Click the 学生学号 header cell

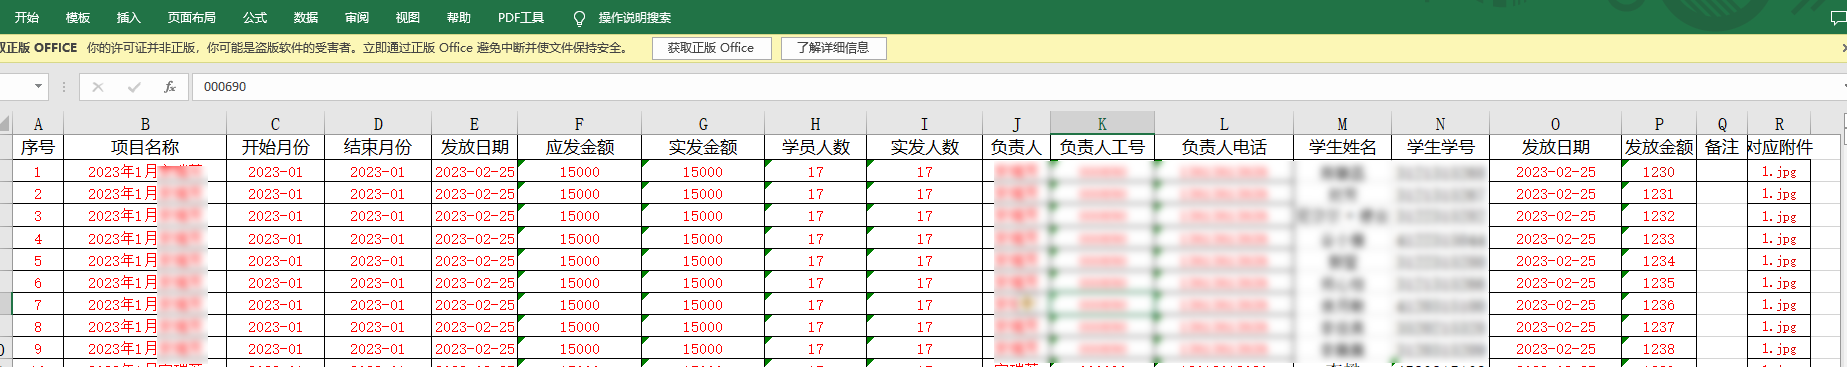click(x=1440, y=147)
